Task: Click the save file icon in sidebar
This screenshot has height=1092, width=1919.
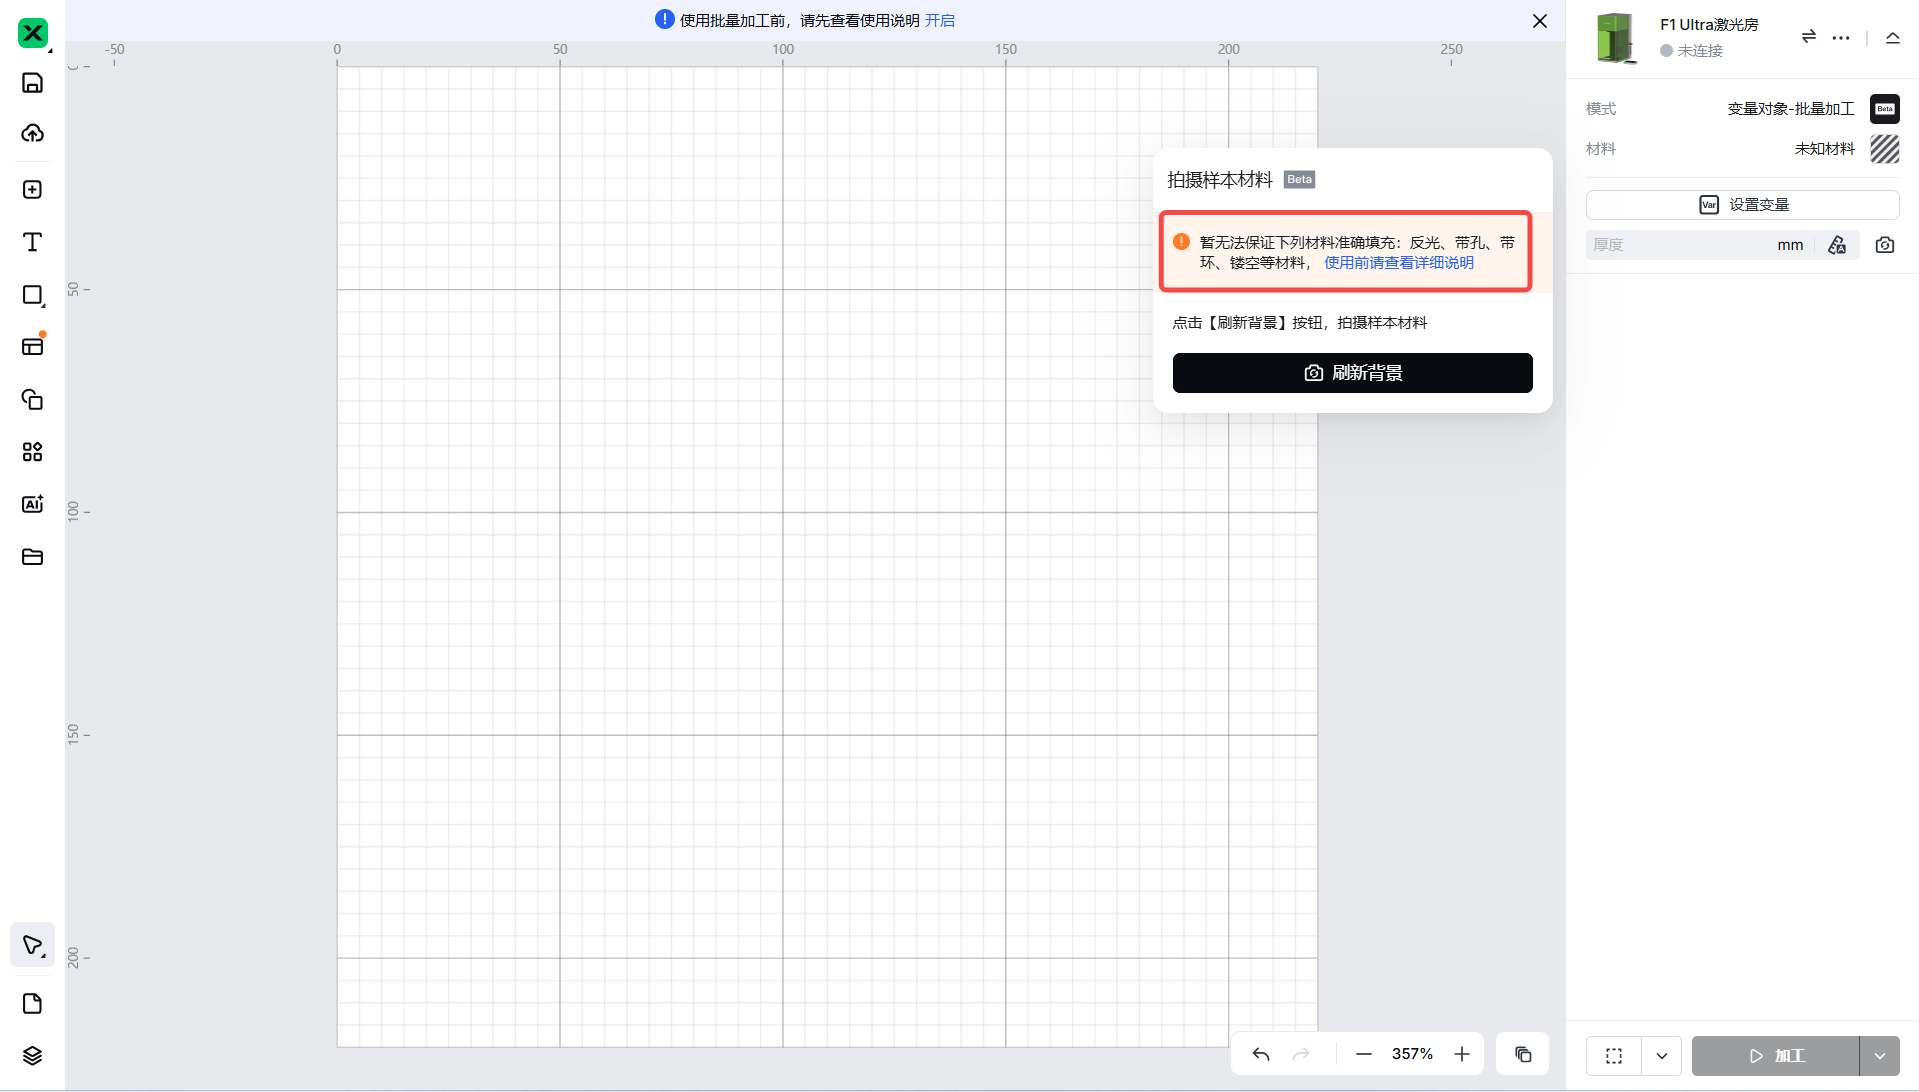Action: (32, 83)
